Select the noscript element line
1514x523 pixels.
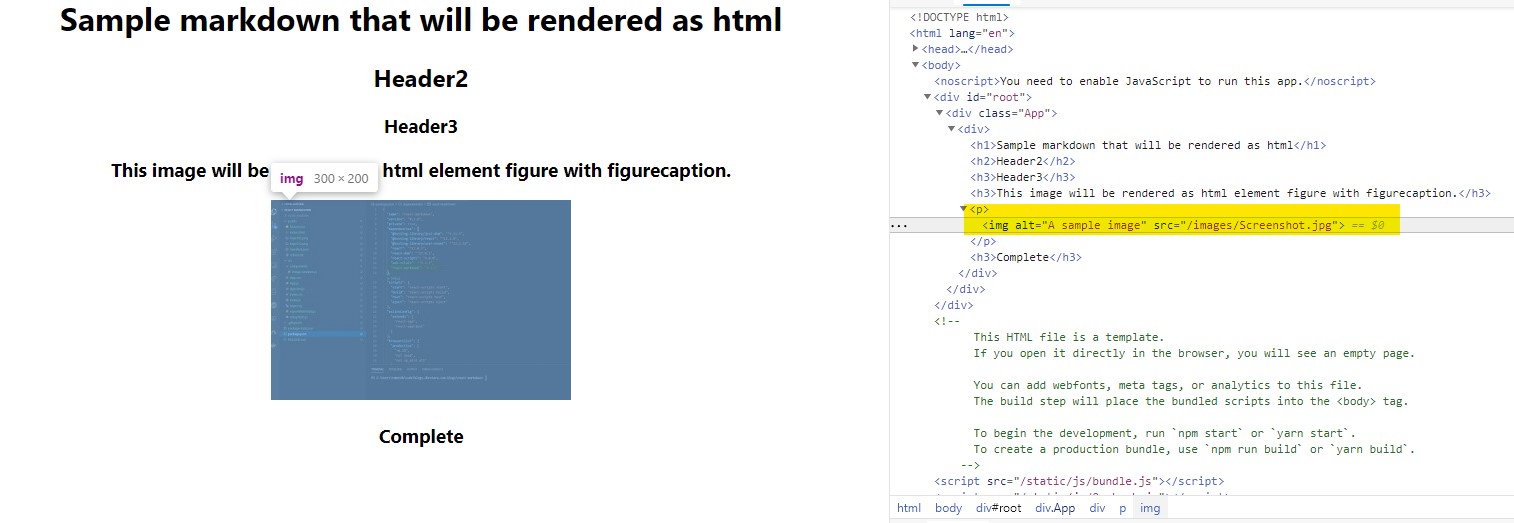click(x=1154, y=81)
